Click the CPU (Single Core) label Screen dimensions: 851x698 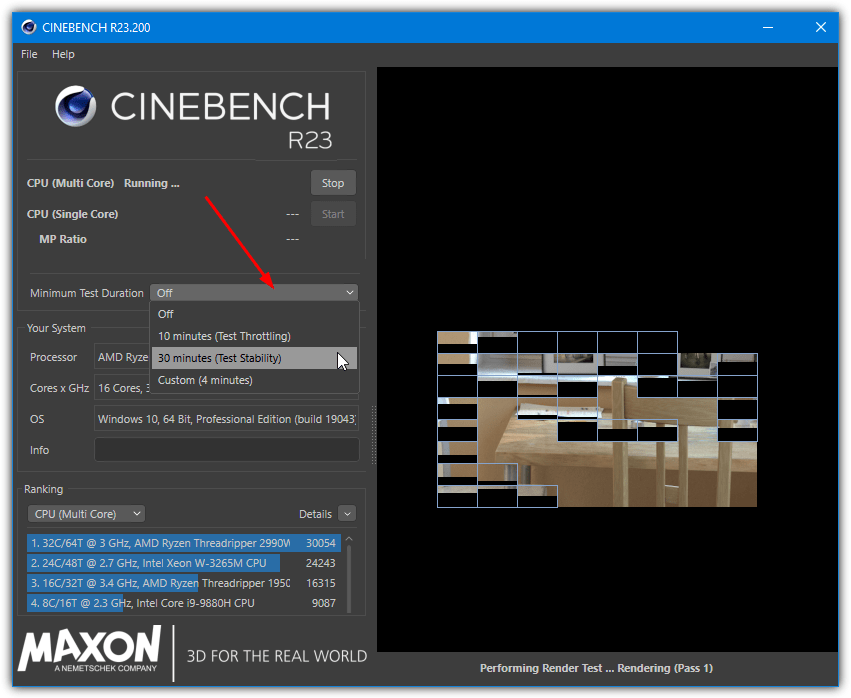(73, 214)
